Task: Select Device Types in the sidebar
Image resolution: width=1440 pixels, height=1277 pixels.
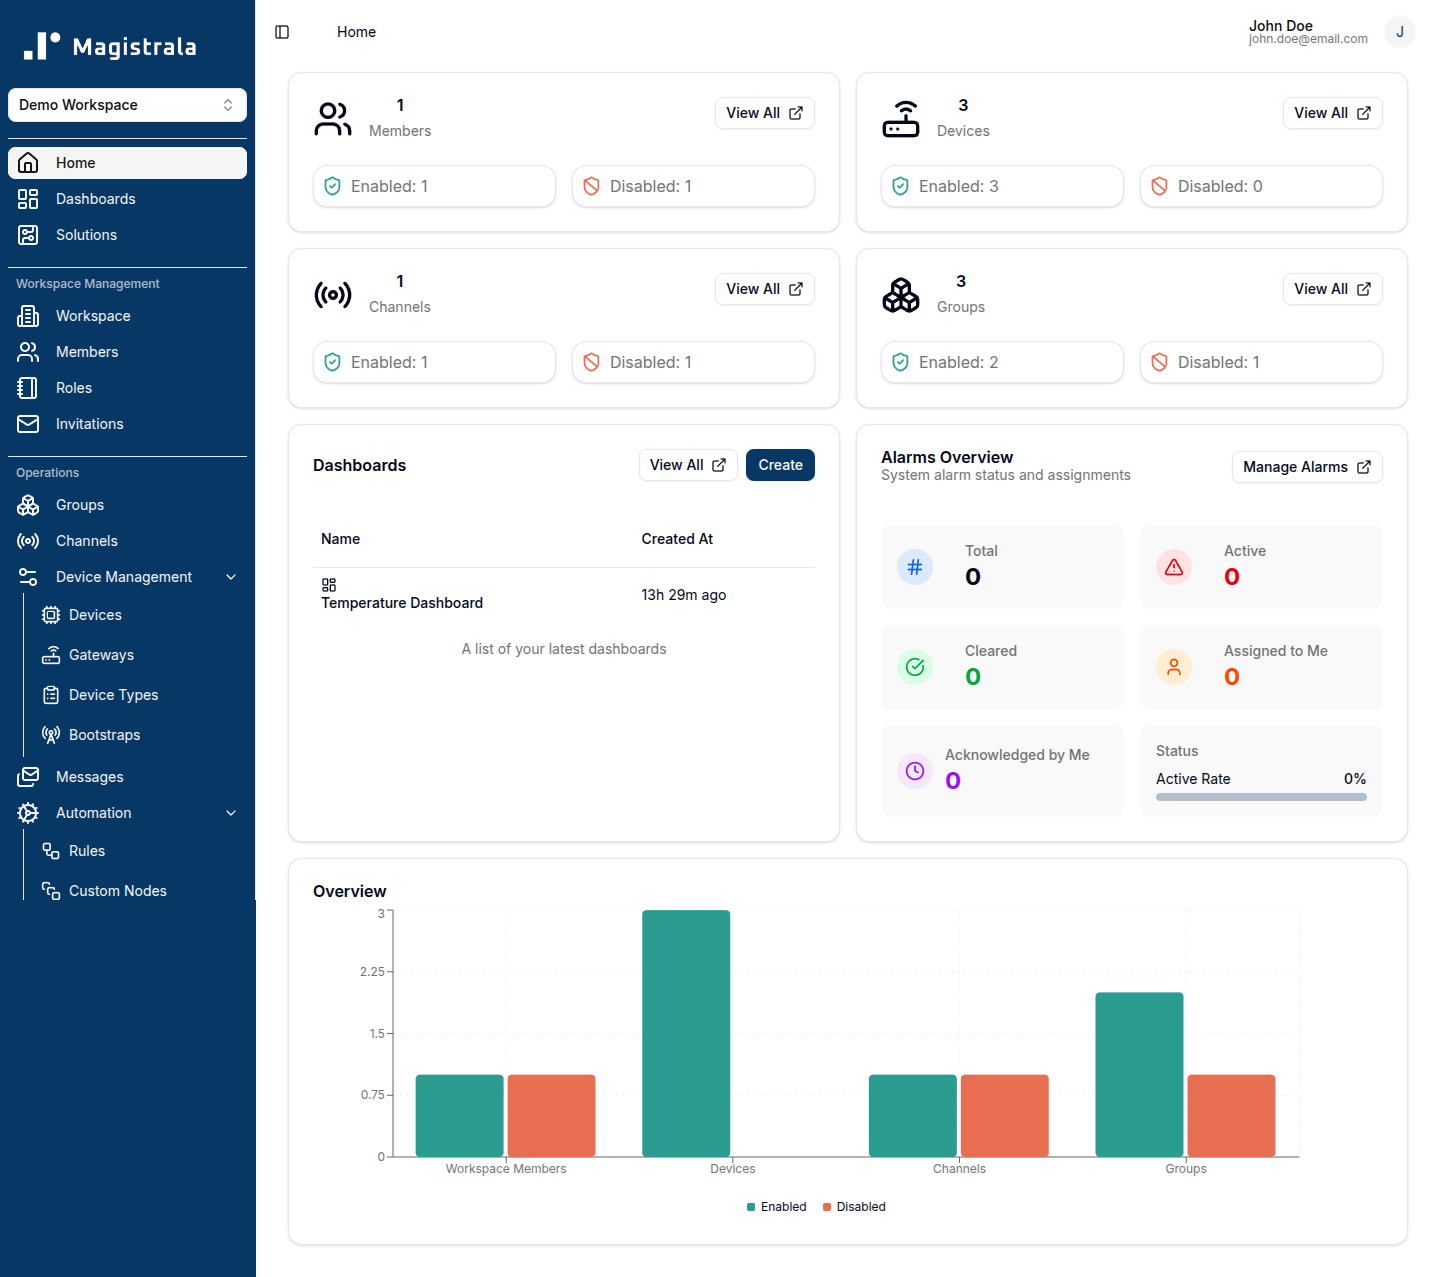Action: (x=139, y=695)
